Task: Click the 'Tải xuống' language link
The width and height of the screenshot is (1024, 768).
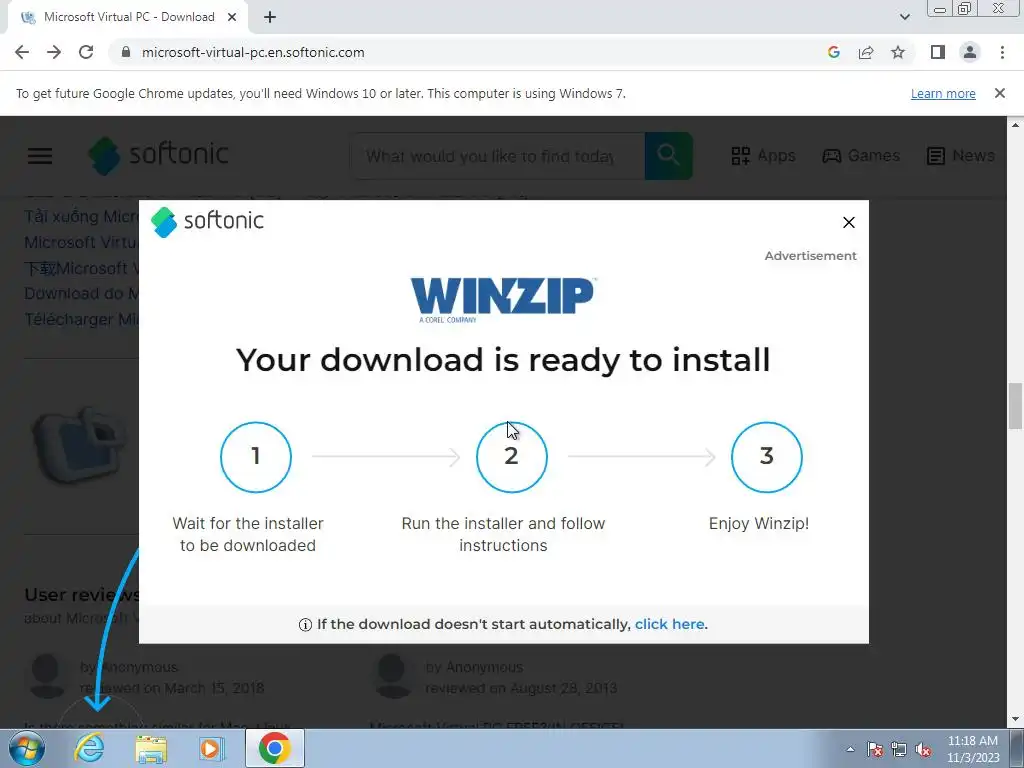Action: (x=81, y=216)
